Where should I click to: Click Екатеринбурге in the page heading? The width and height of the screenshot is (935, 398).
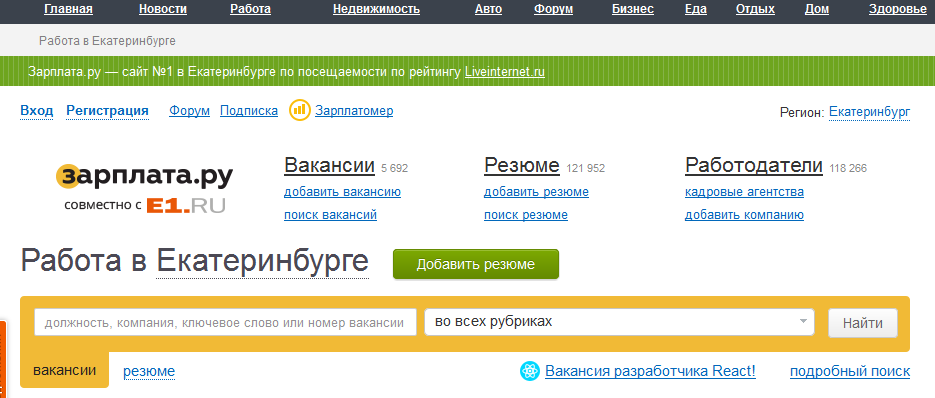click(x=262, y=262)
